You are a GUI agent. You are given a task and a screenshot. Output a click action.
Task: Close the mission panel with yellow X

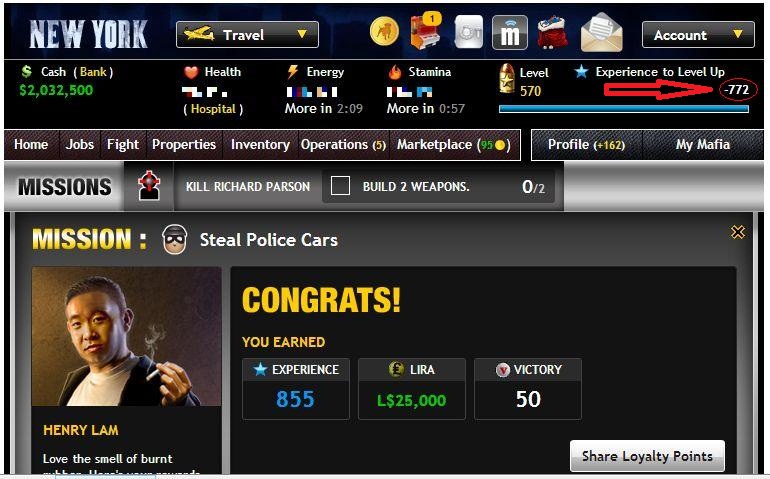(x=738, y=232)
